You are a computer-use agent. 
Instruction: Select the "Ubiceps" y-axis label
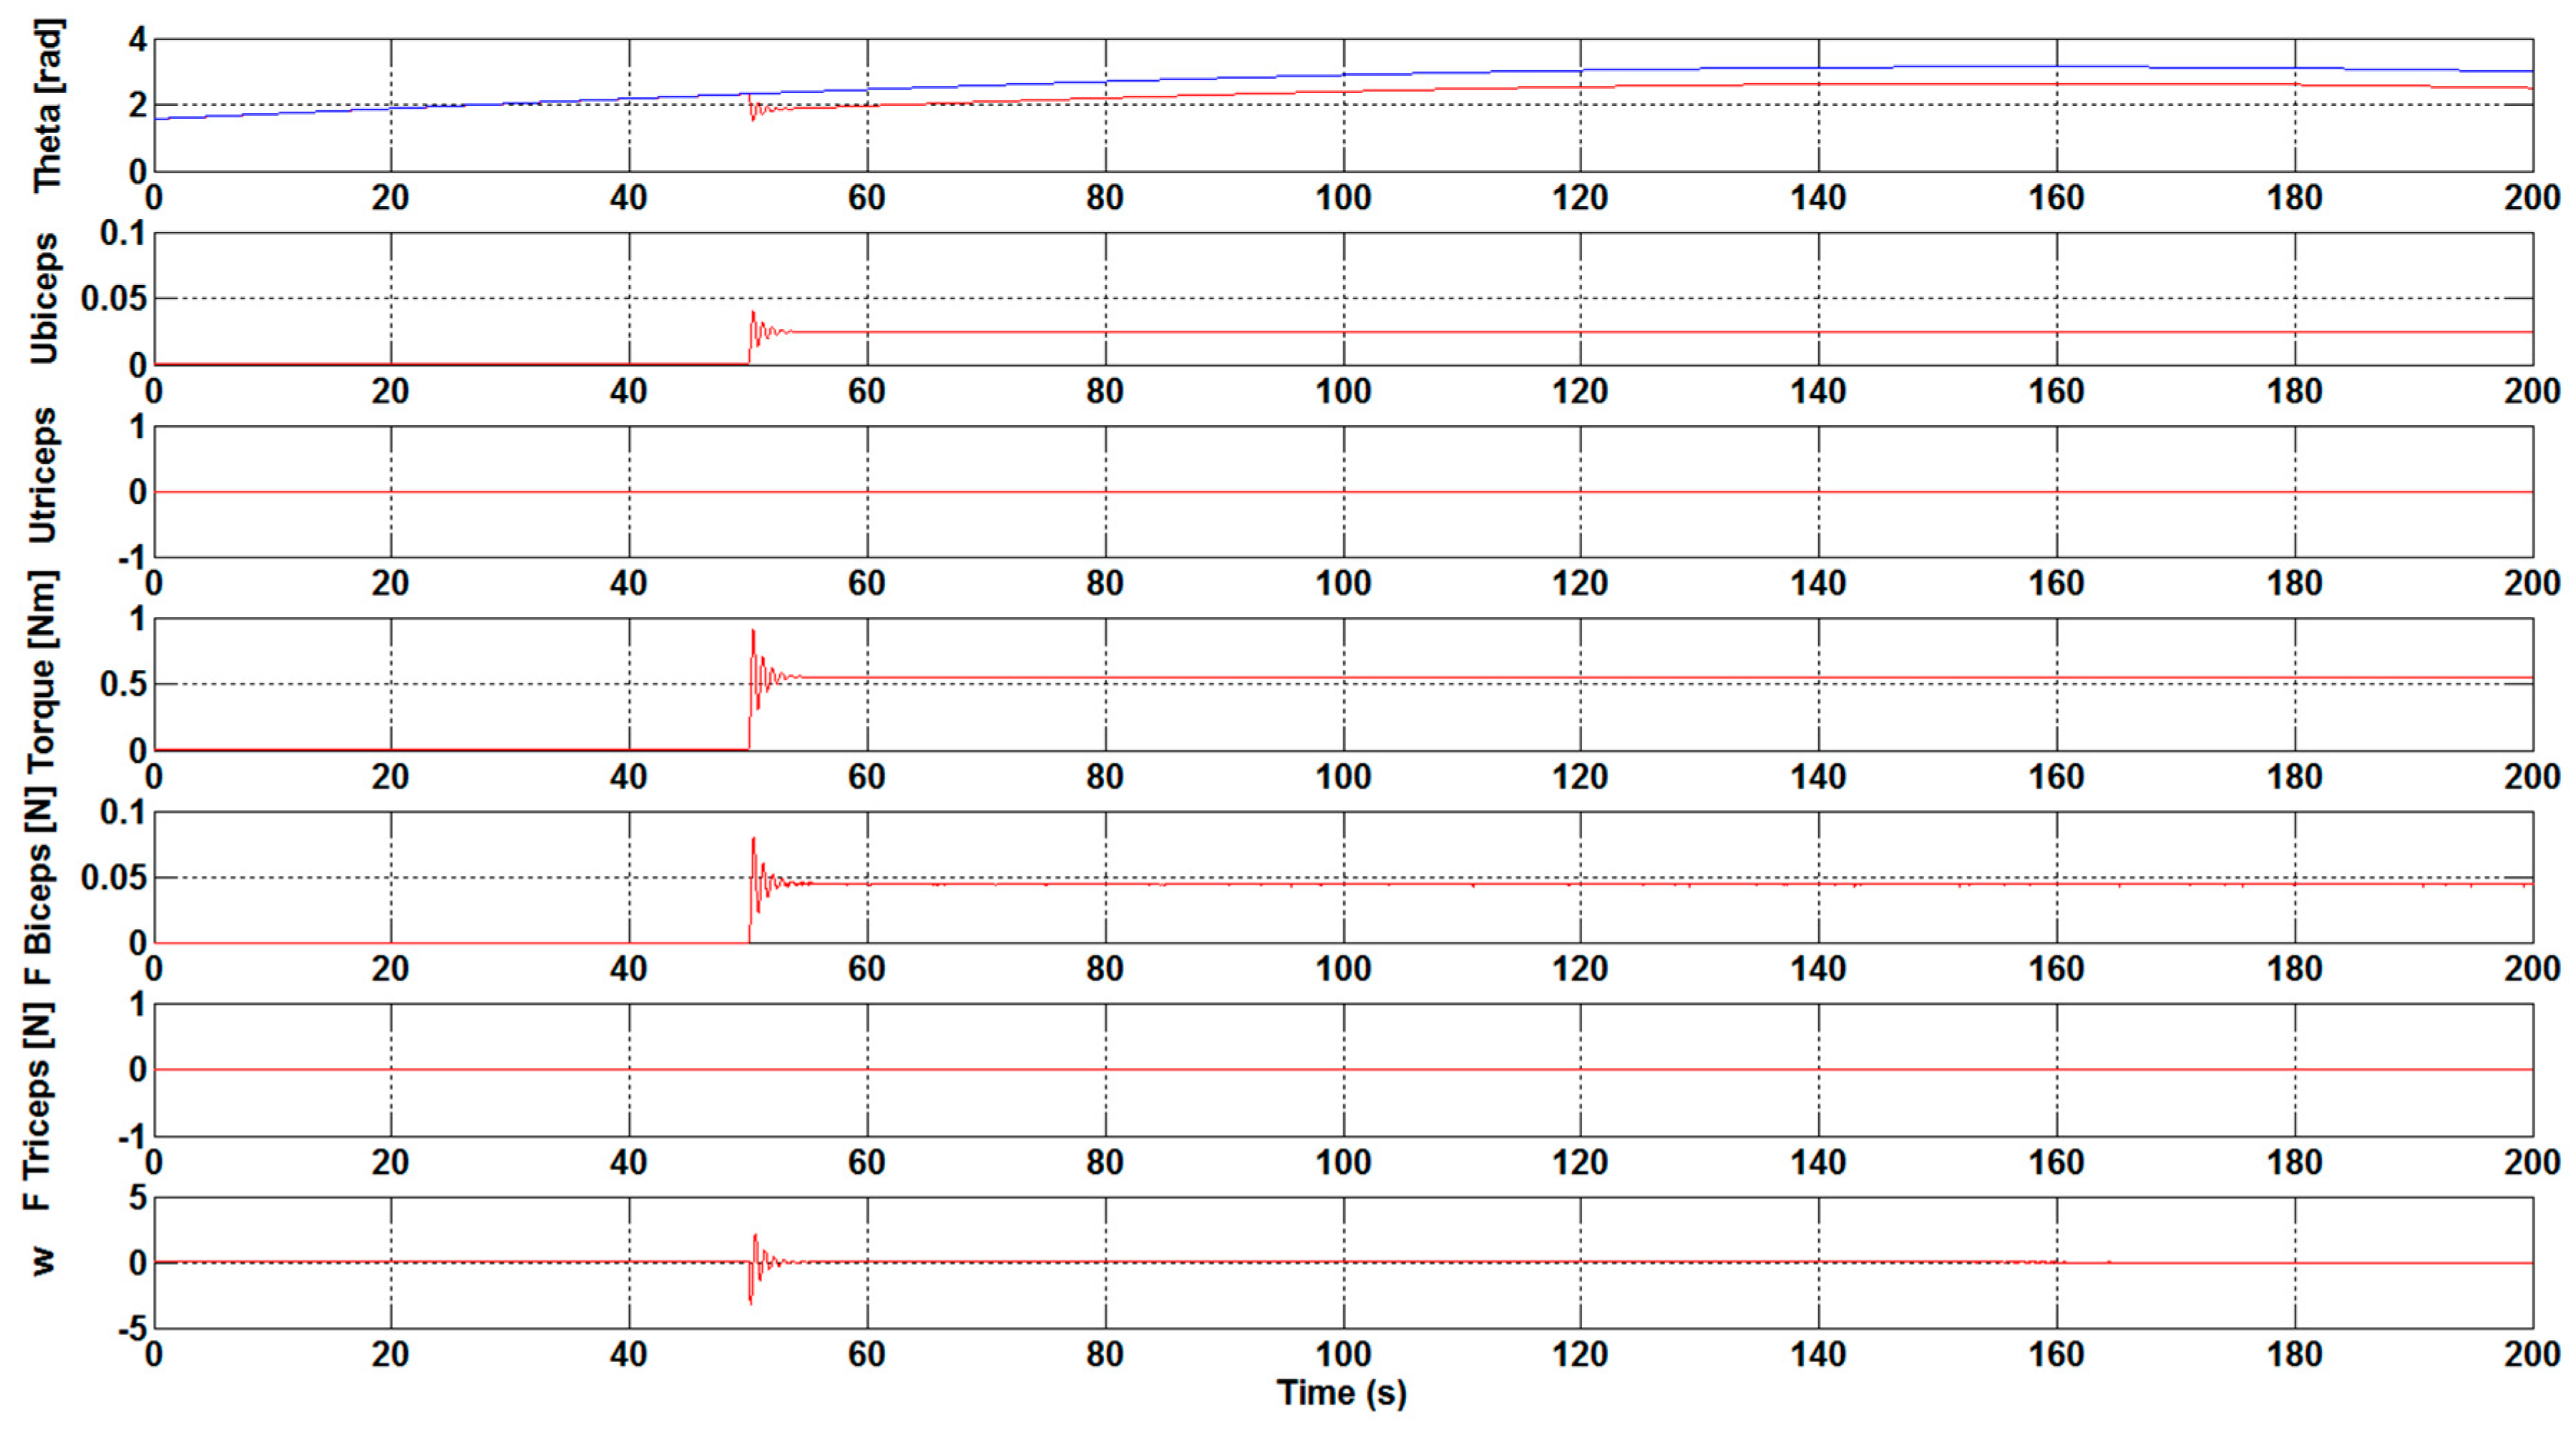tap(44, 299)
